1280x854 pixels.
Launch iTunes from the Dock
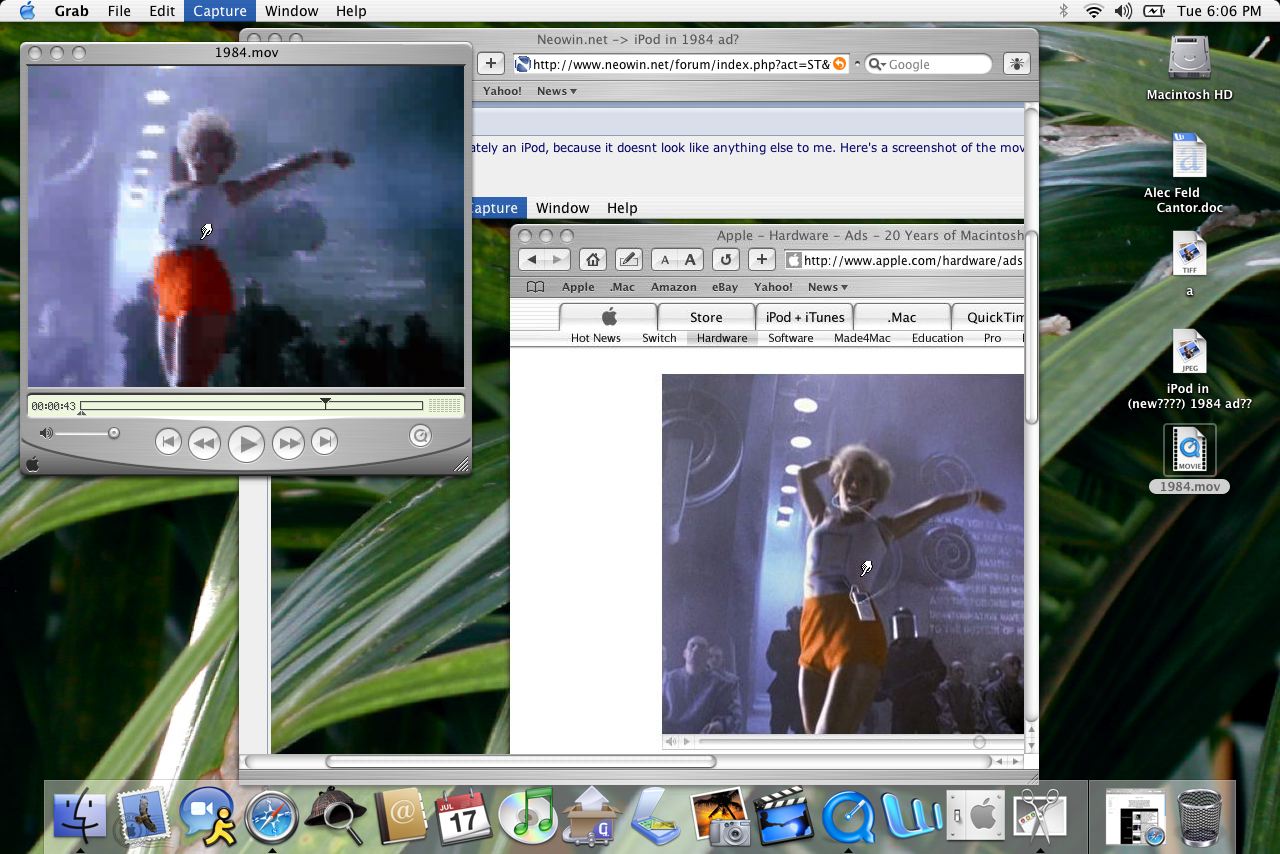[x=527, y=816]
